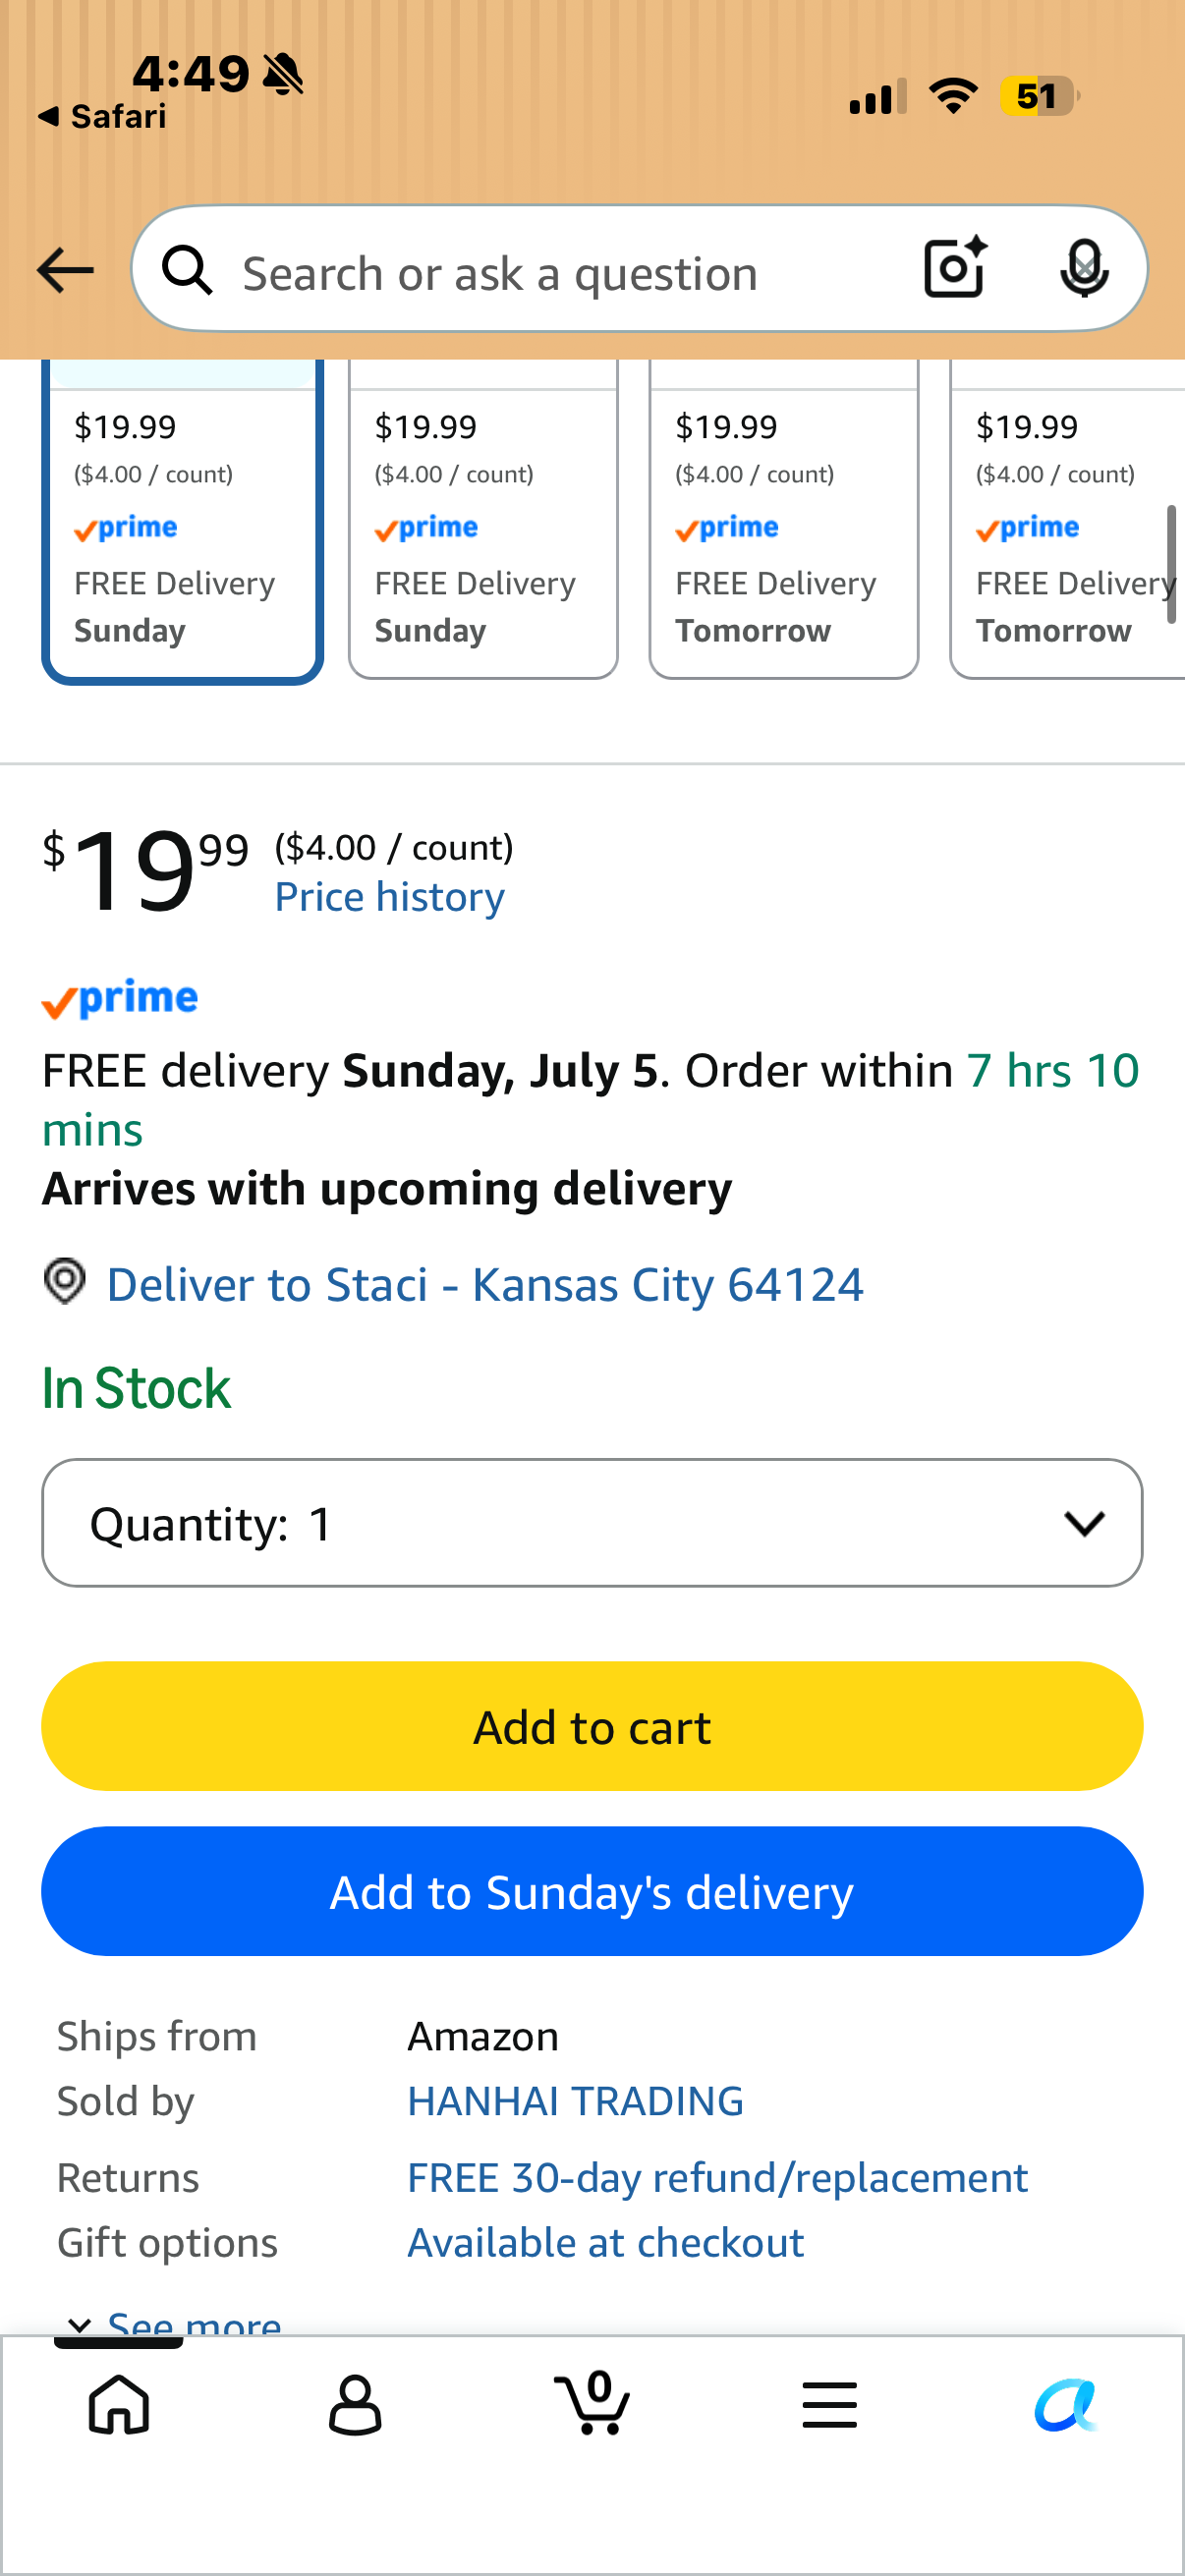Select the second $19.99 Sunday delivery option
Image resolution: width=1185 pixels, height=2576 pixels.
pos(483,520)
